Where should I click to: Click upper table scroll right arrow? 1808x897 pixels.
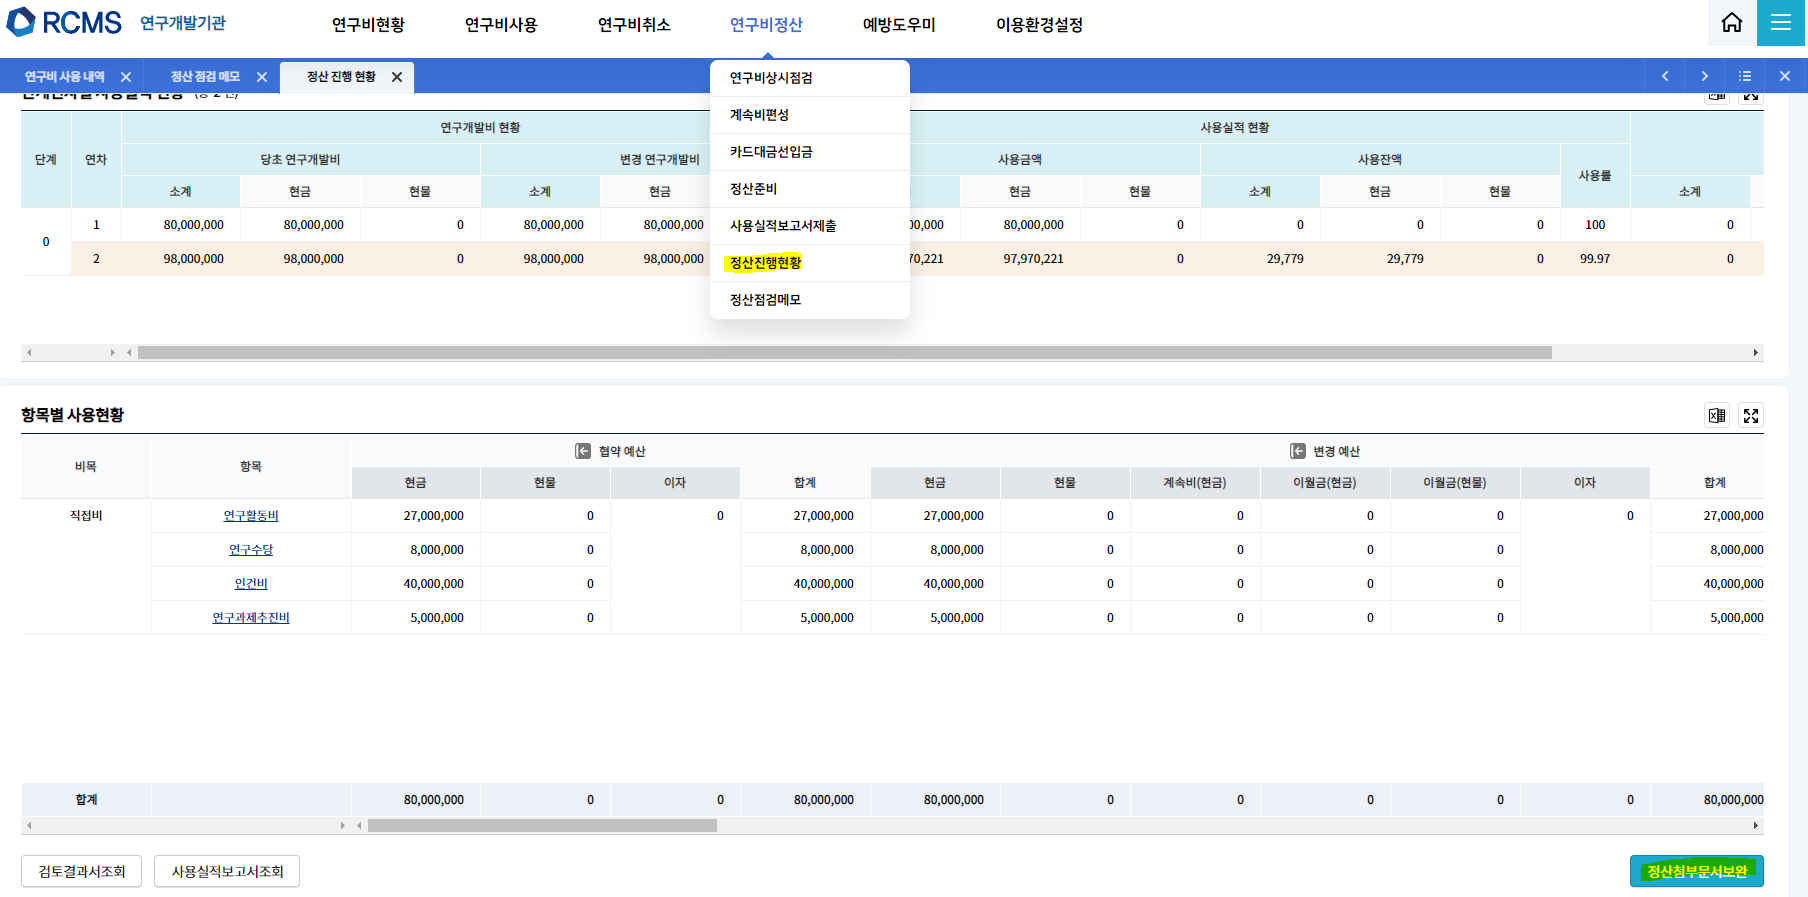(x=1755, y=352)
